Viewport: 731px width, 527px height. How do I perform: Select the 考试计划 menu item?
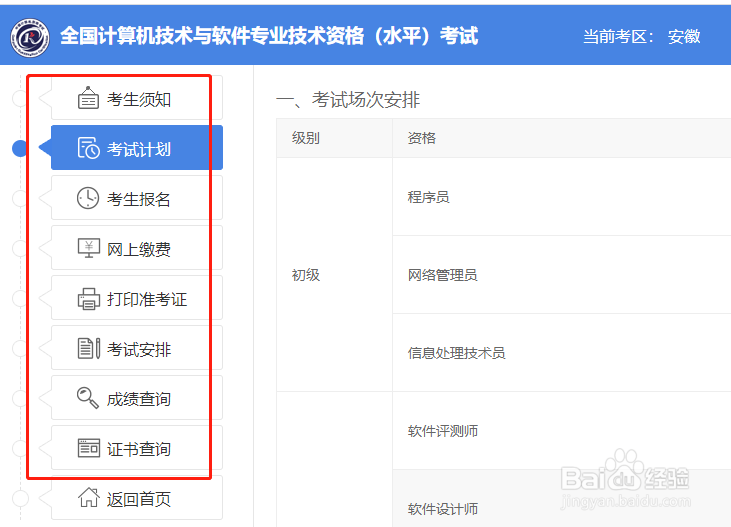[x=137, y=148]
